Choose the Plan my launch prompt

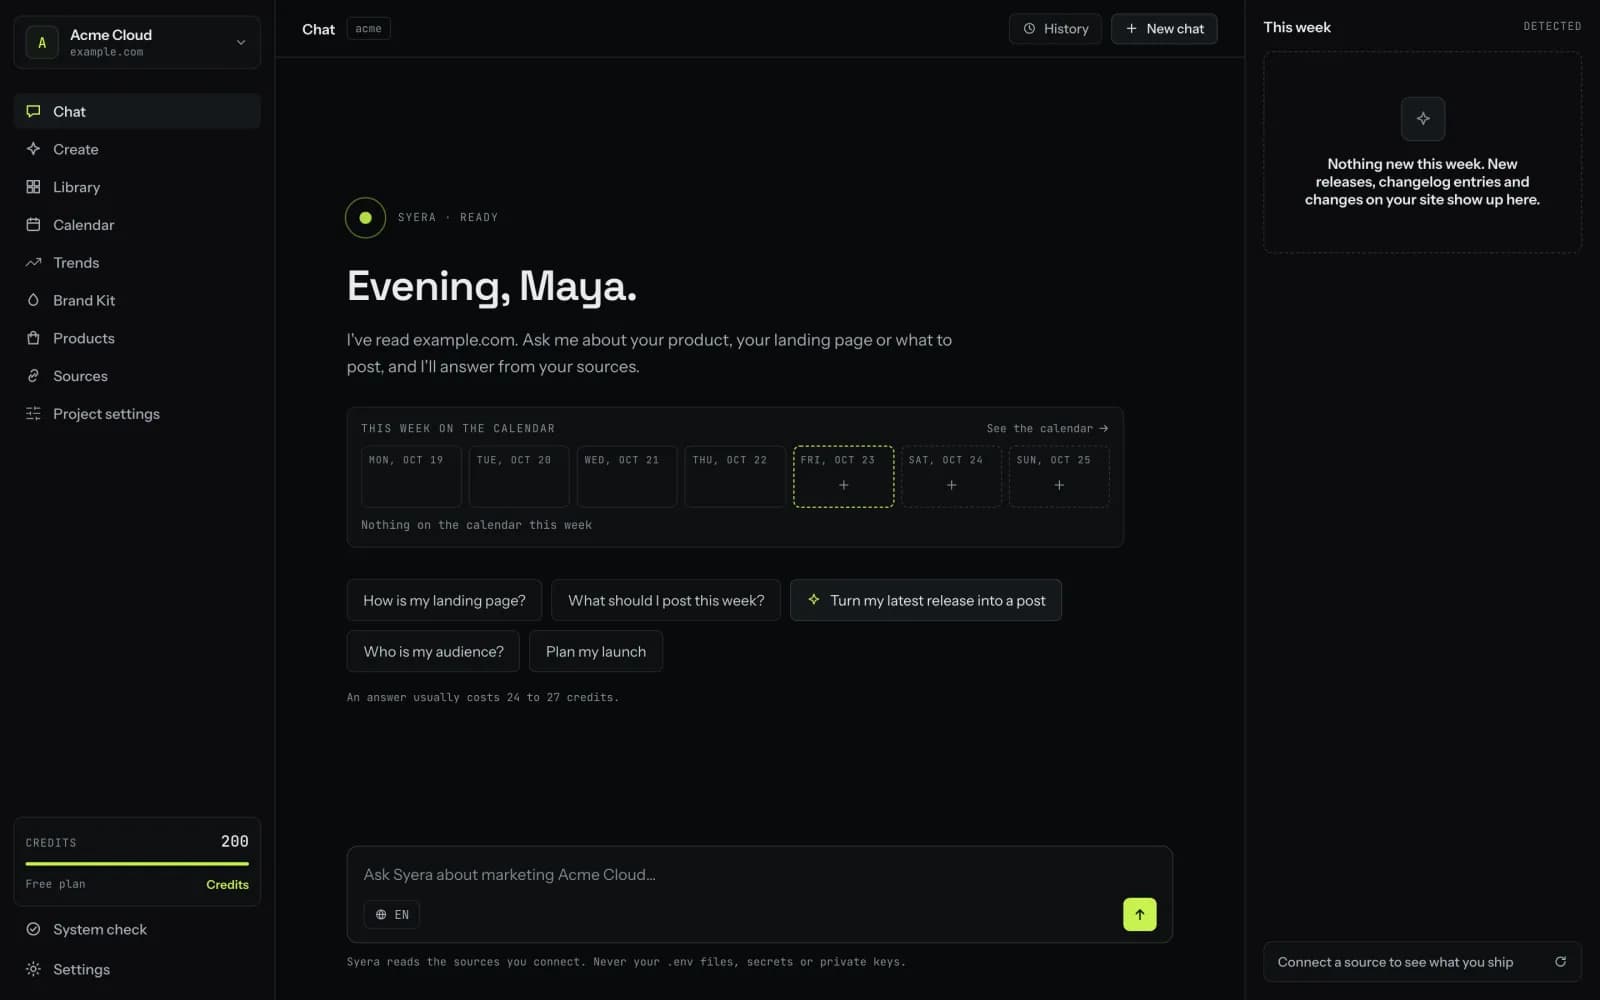coord(596,651)
